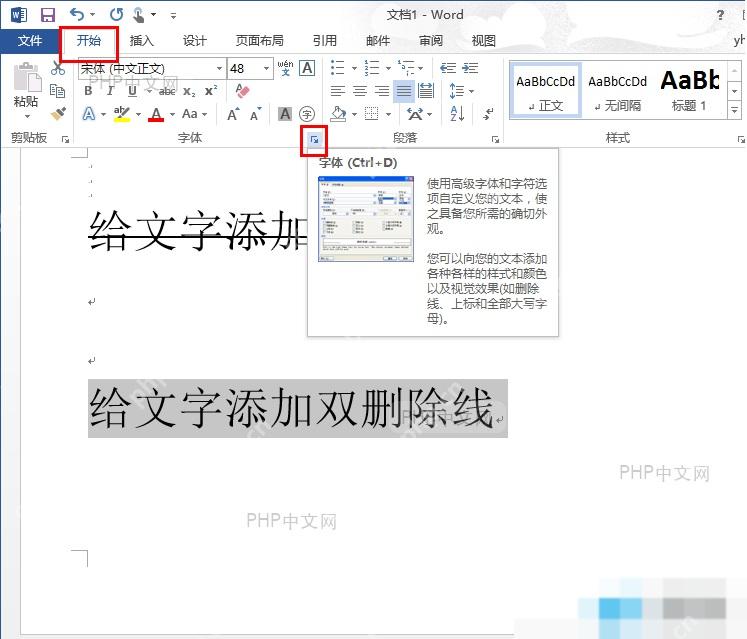Screen dimensions: 747x639
Task: Switch to 审阅 Review tab
Action: pos(431,41)
